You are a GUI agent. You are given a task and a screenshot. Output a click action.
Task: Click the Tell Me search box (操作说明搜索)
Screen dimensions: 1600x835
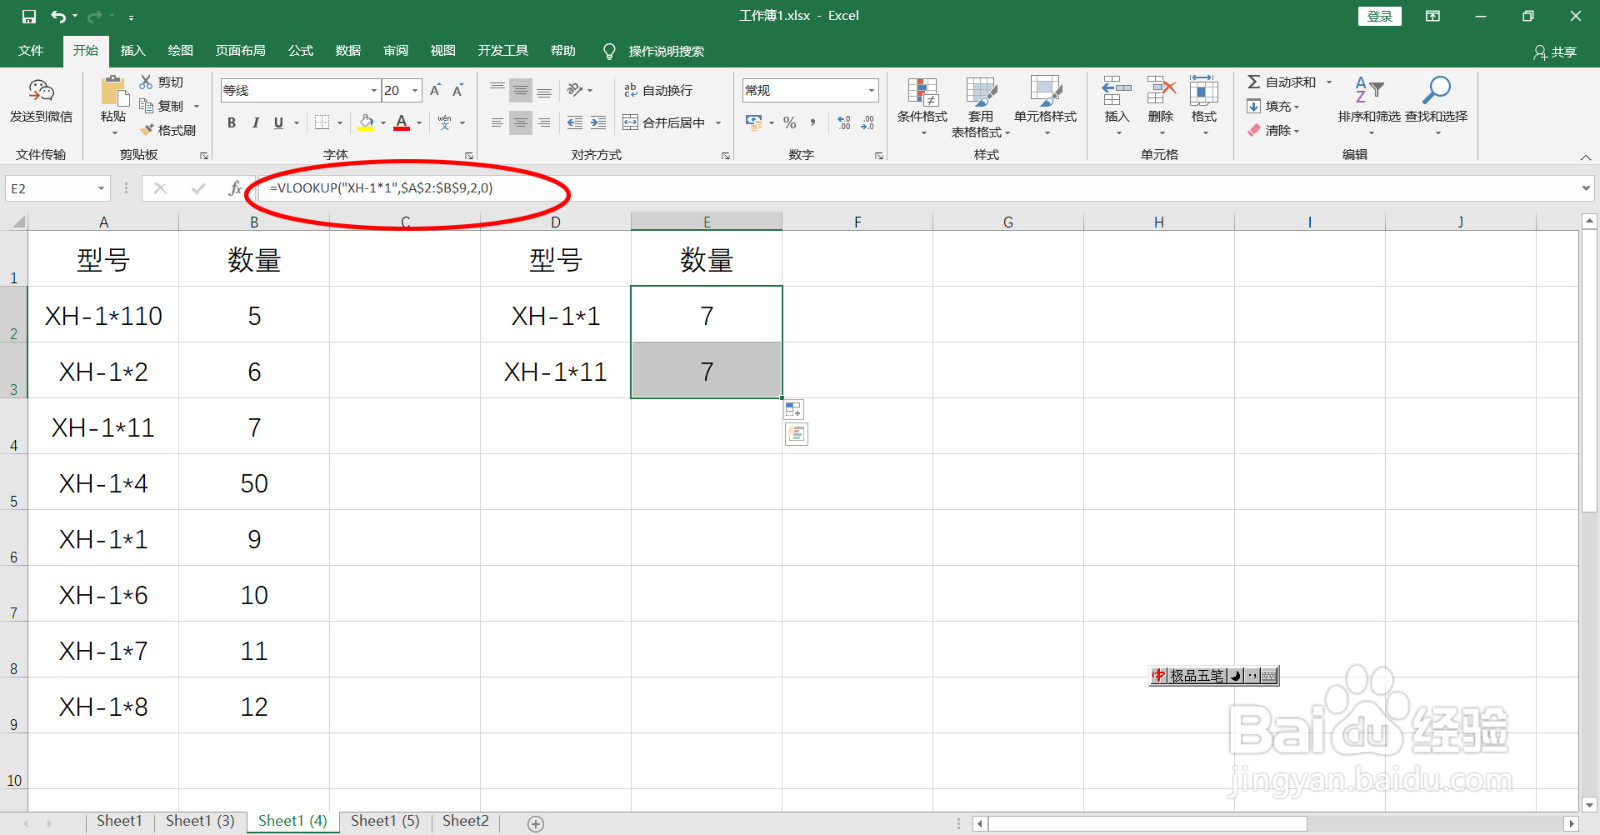pyautogui.click(x=655, y=51)
